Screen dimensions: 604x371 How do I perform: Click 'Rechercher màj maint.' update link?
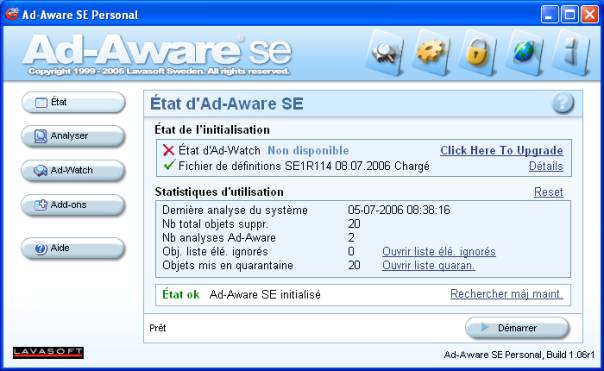[x=507, y=294]
